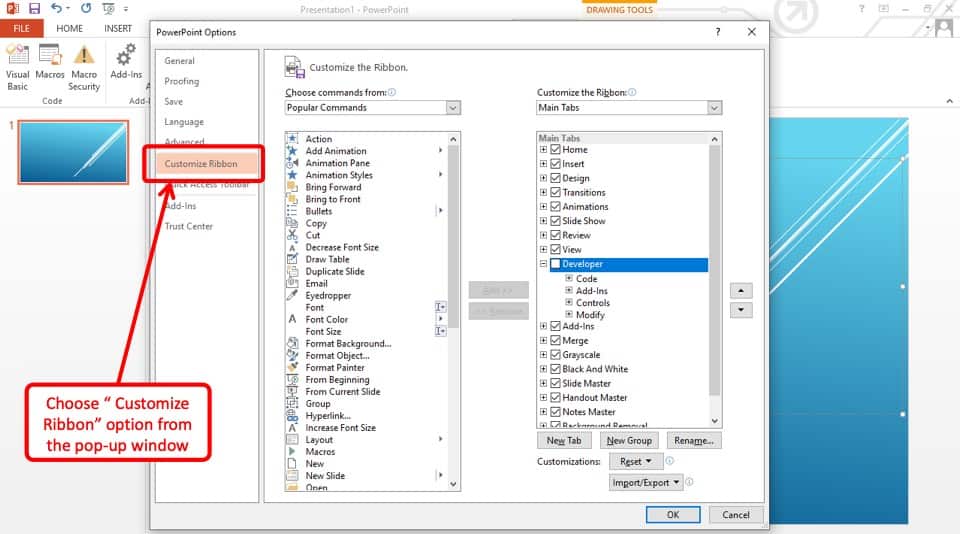Select Draw Table command icon

(292, 259)
